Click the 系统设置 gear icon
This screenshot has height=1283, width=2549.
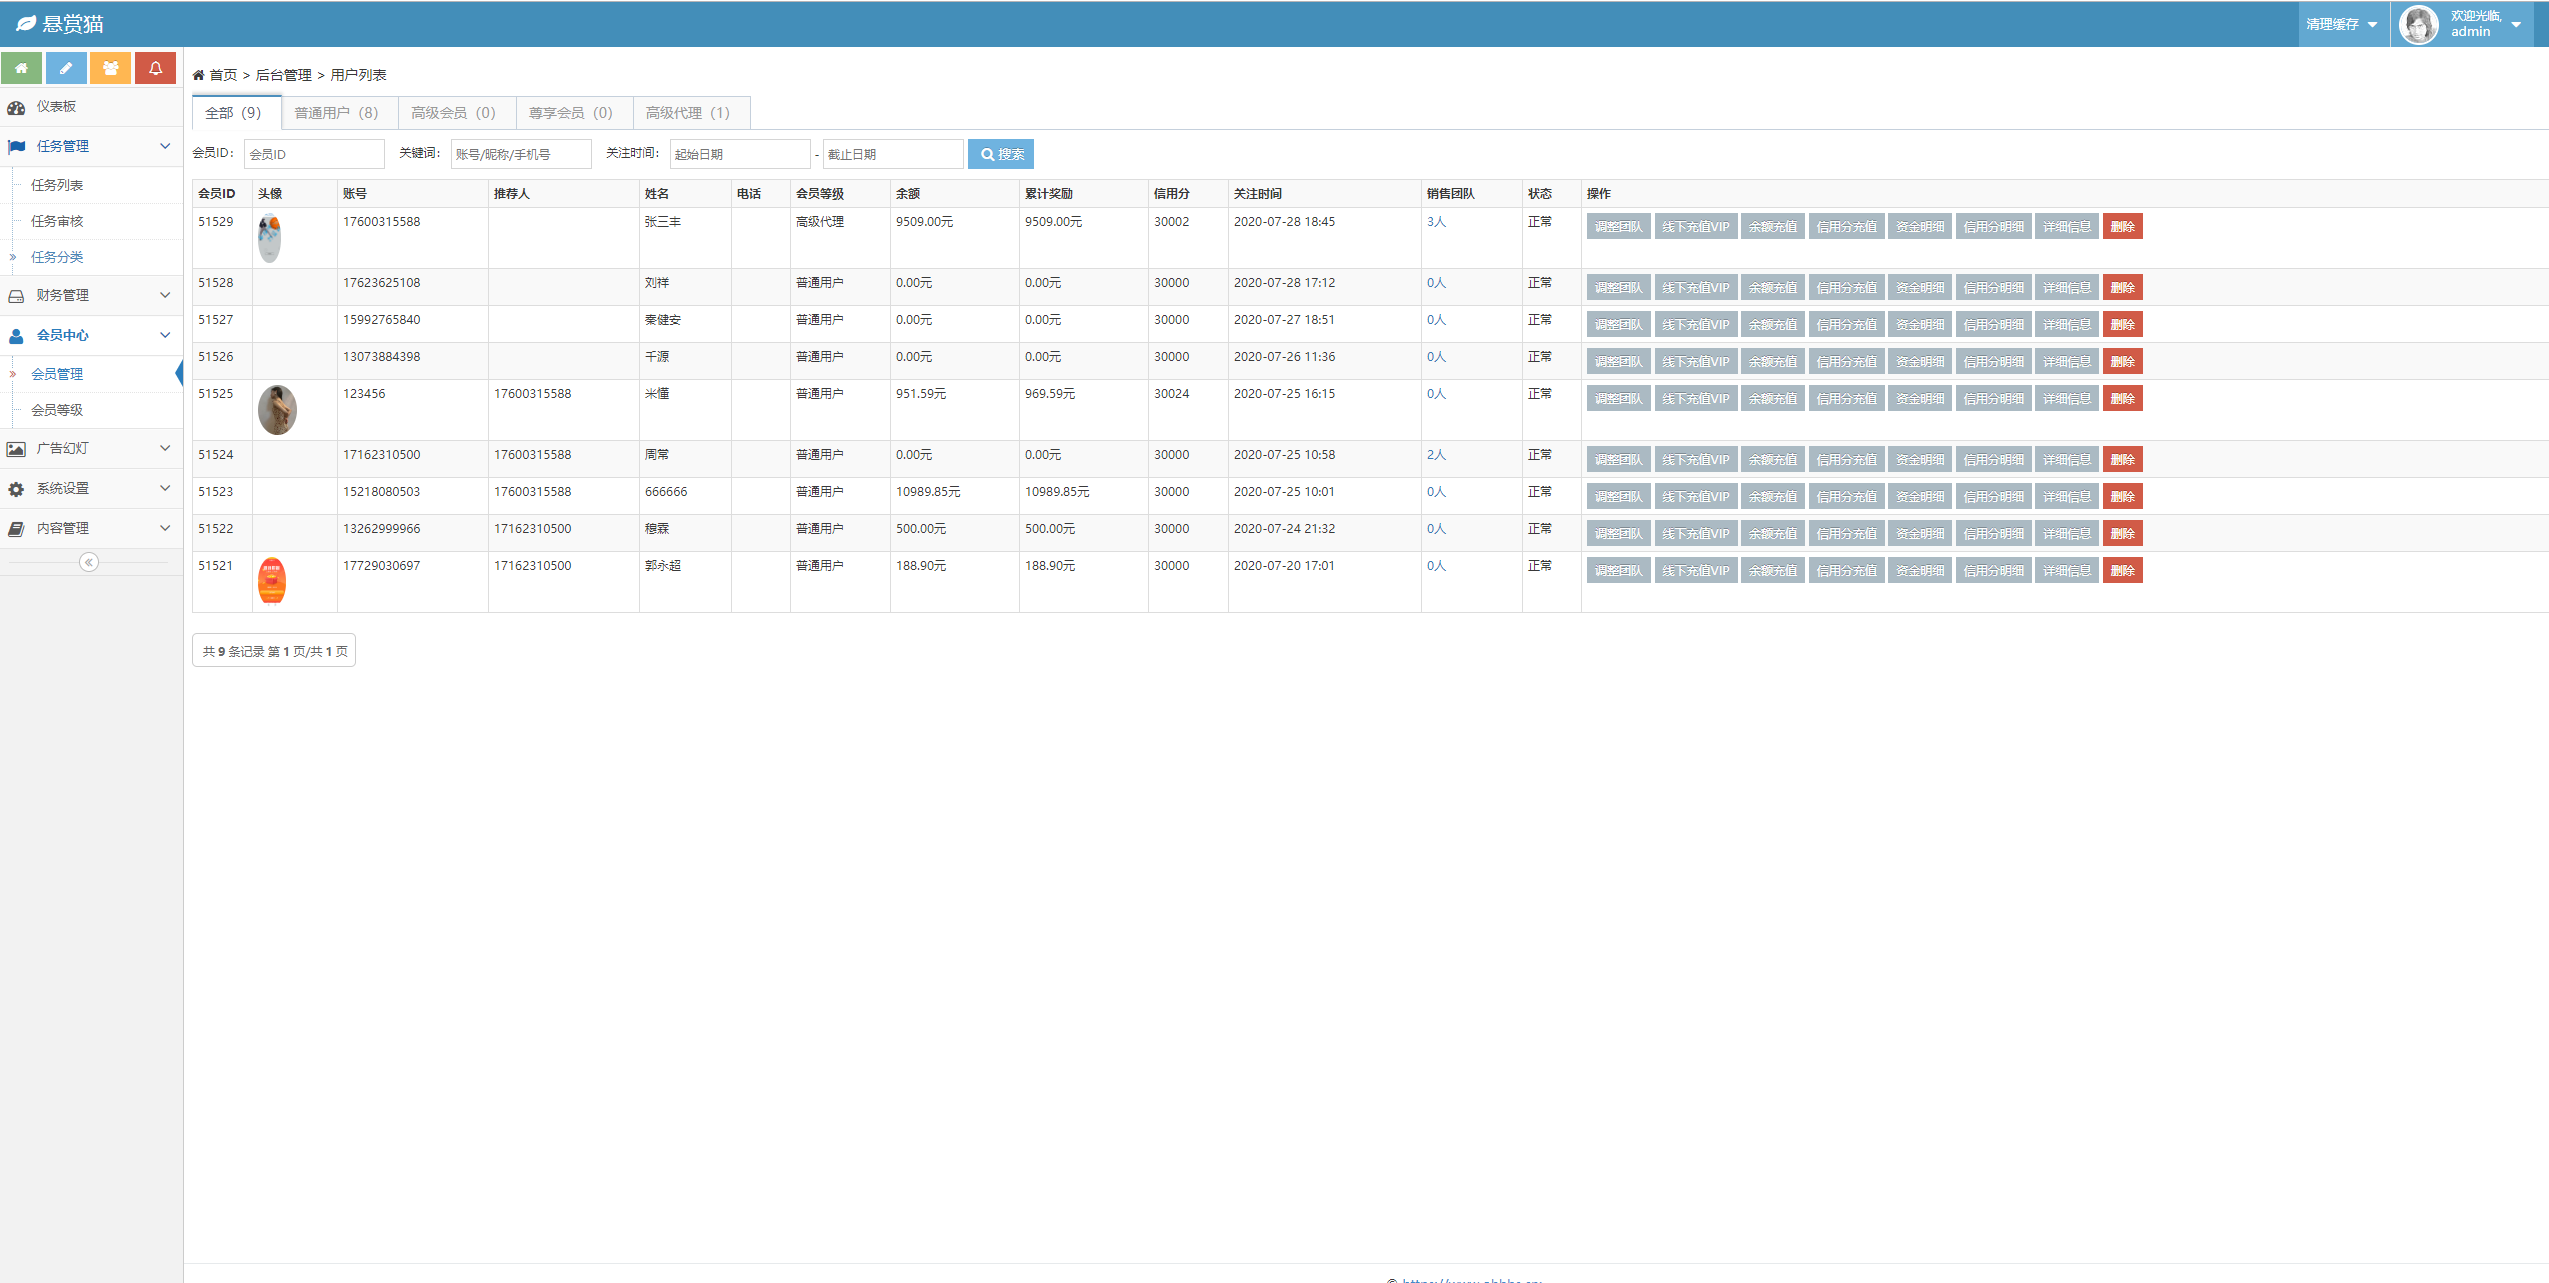(x=16, y=489)
